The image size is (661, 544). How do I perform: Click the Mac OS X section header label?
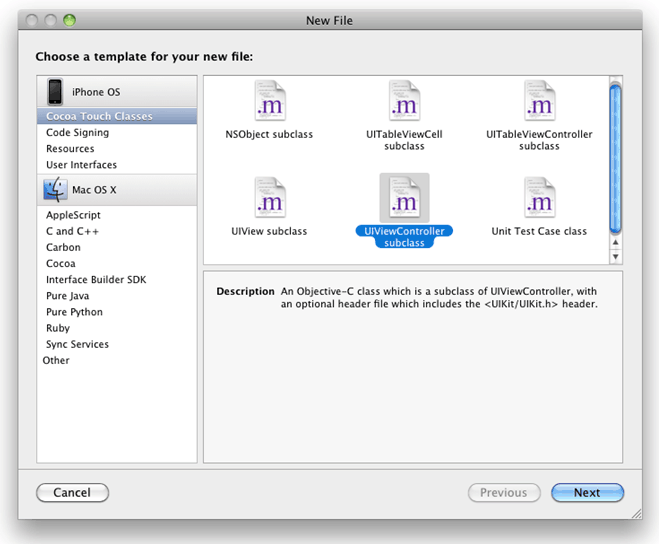coord(94,190)
